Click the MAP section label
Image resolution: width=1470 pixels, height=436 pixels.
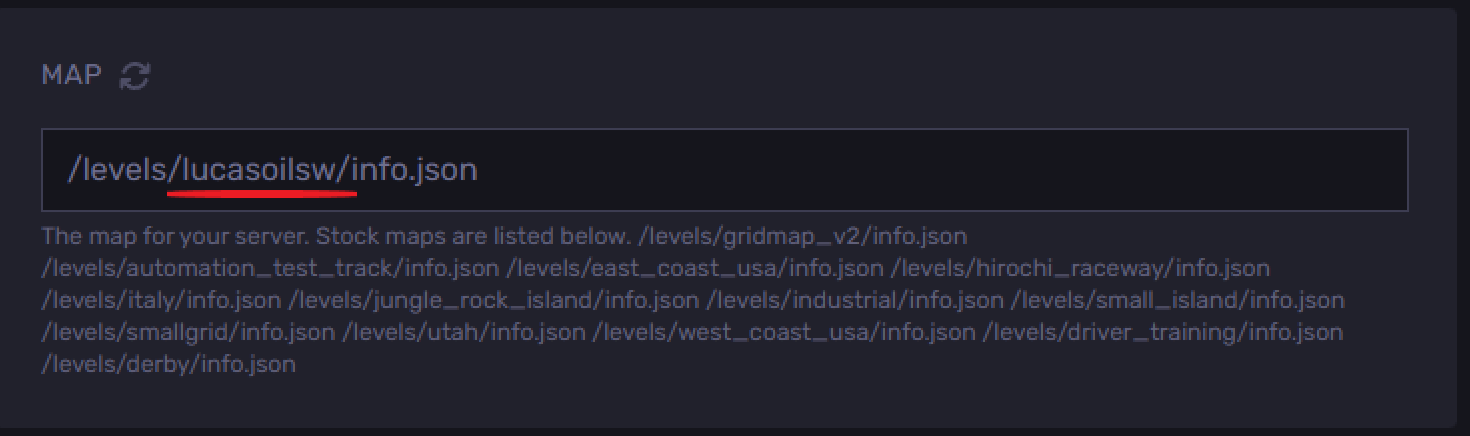pyautogui.click(x=71, y=75)
